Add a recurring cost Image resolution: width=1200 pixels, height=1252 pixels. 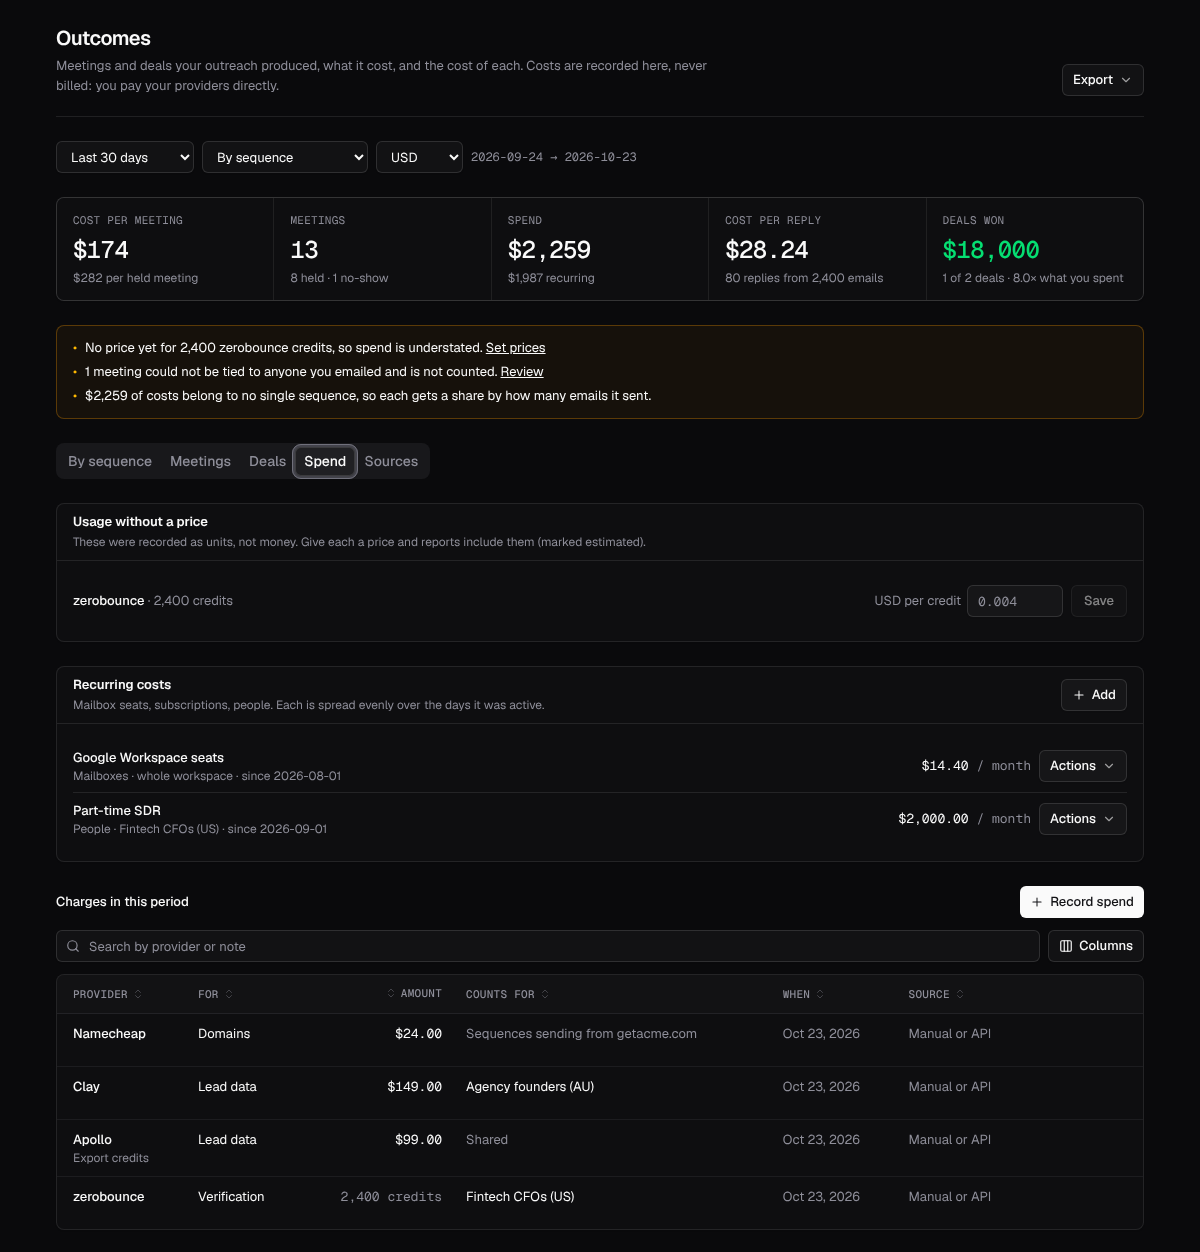(x=1094, y=695)
